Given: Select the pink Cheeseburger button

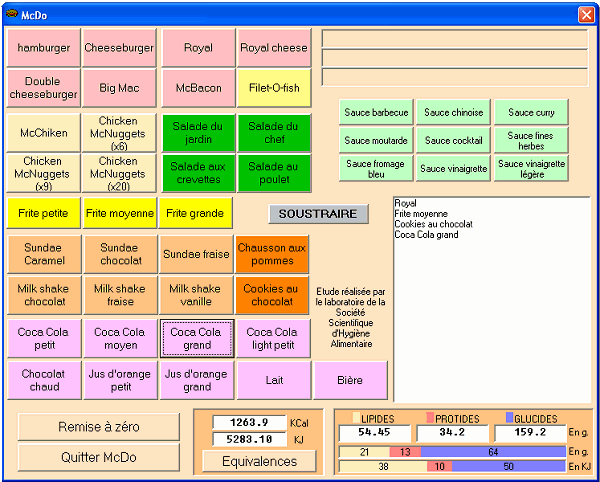Looking at the screenshot, I should 119,48.
